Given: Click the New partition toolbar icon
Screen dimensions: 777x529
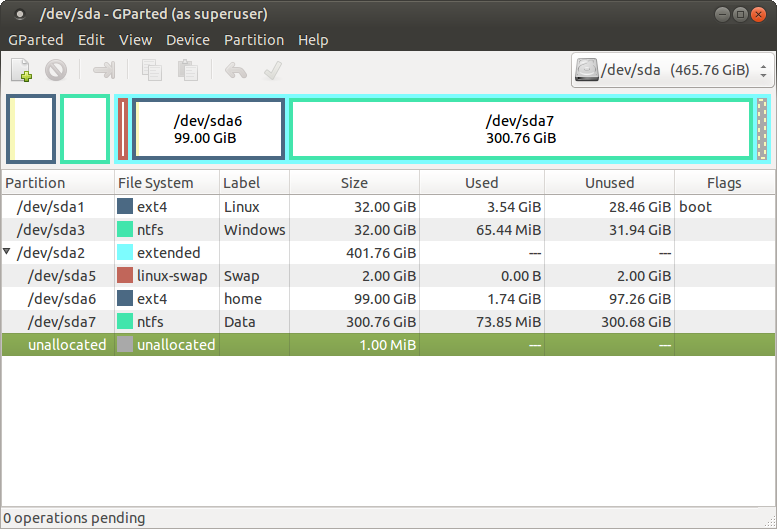Looking at the screenshot, I should [22, 70].
